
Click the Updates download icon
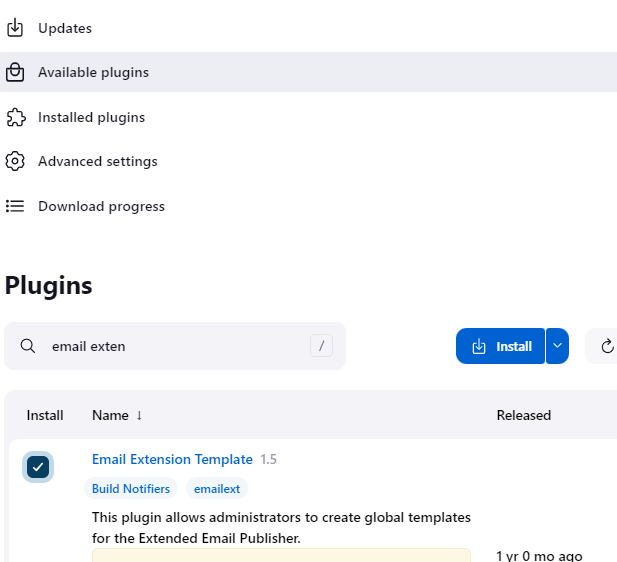click(x=15, y=28)
